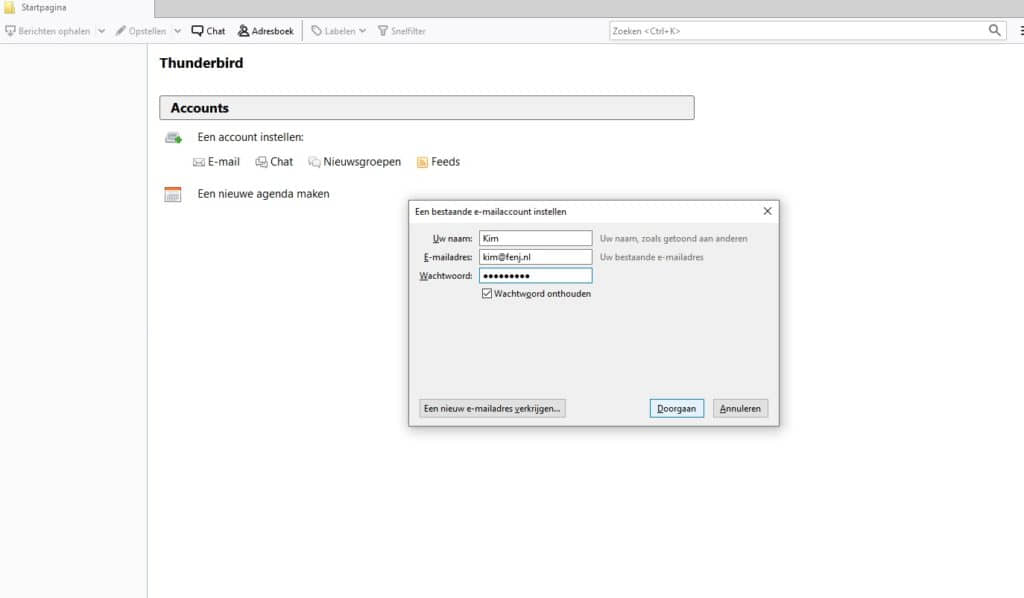Open the Labelen dropdown
The width and height of the screenshot is (1024, 598).
click(338, 31)
